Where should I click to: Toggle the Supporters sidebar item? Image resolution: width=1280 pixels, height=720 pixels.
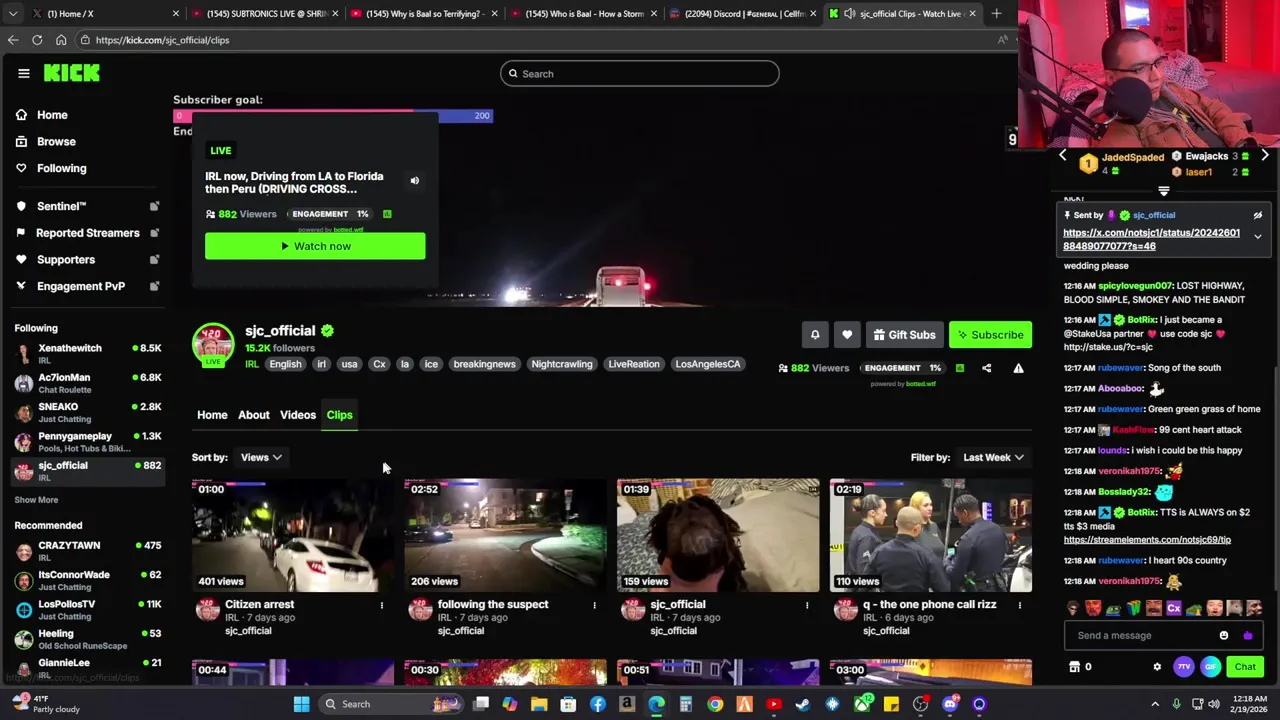point(154,260)
